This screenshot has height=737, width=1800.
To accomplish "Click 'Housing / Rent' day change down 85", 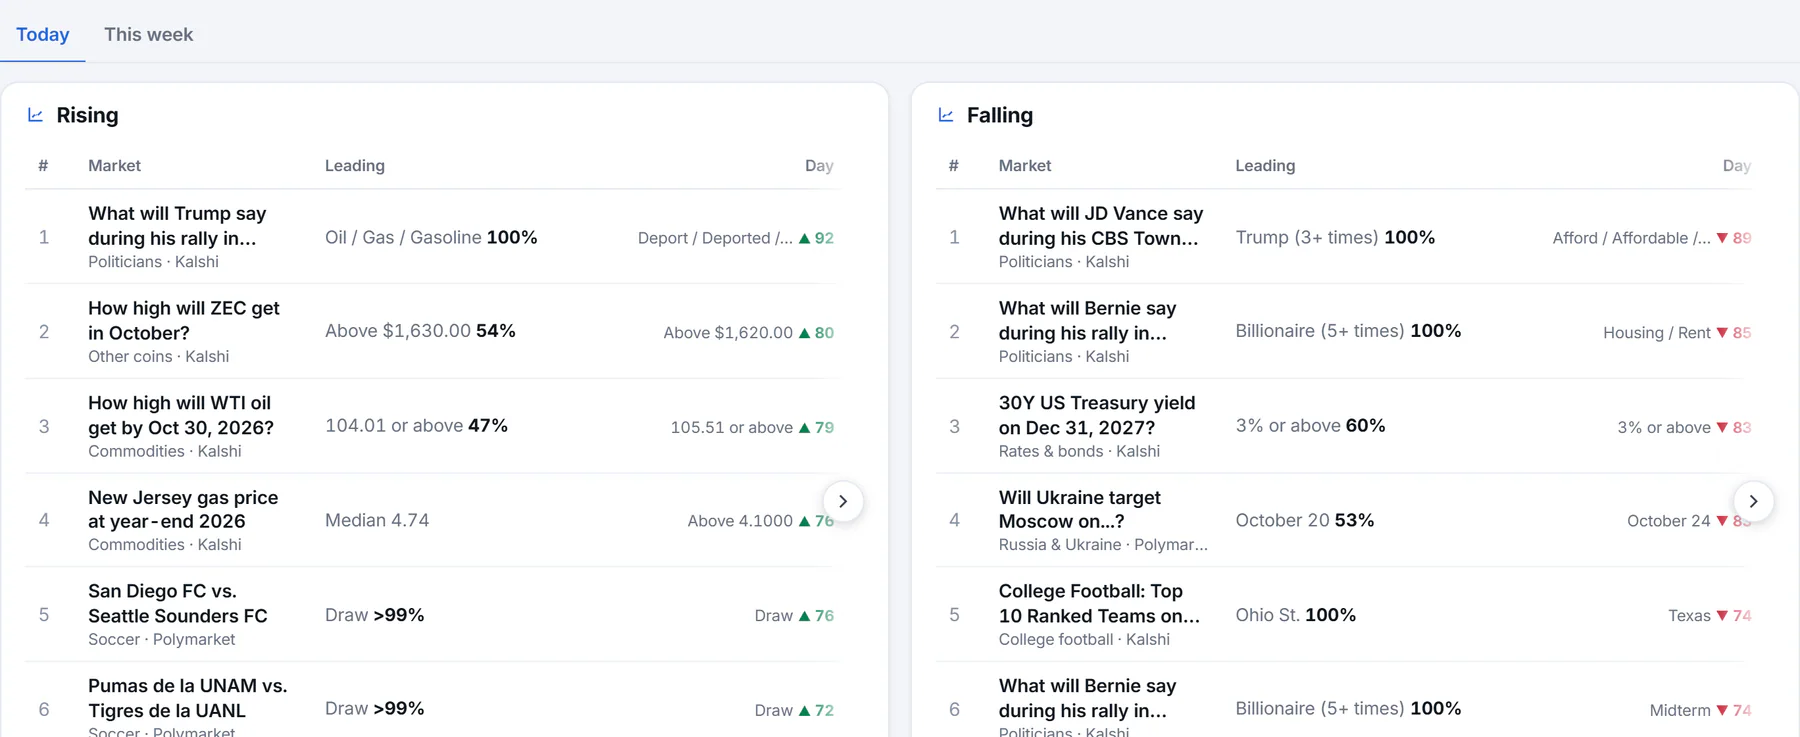I will point(1677,332).
